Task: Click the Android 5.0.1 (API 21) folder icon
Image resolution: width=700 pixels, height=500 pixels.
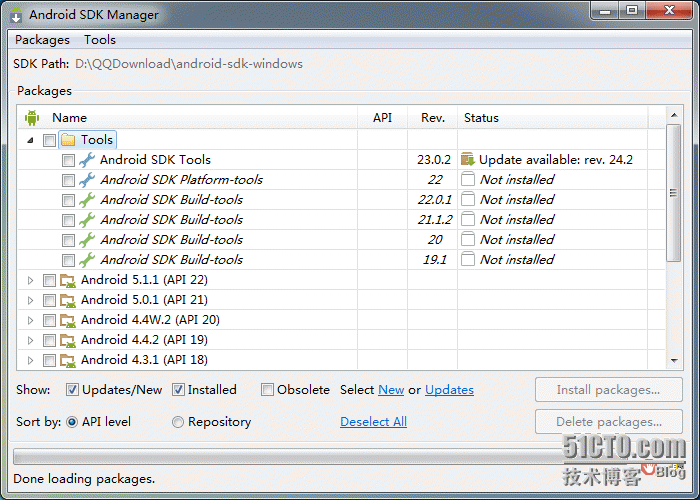Action: (x=68, y=300)
